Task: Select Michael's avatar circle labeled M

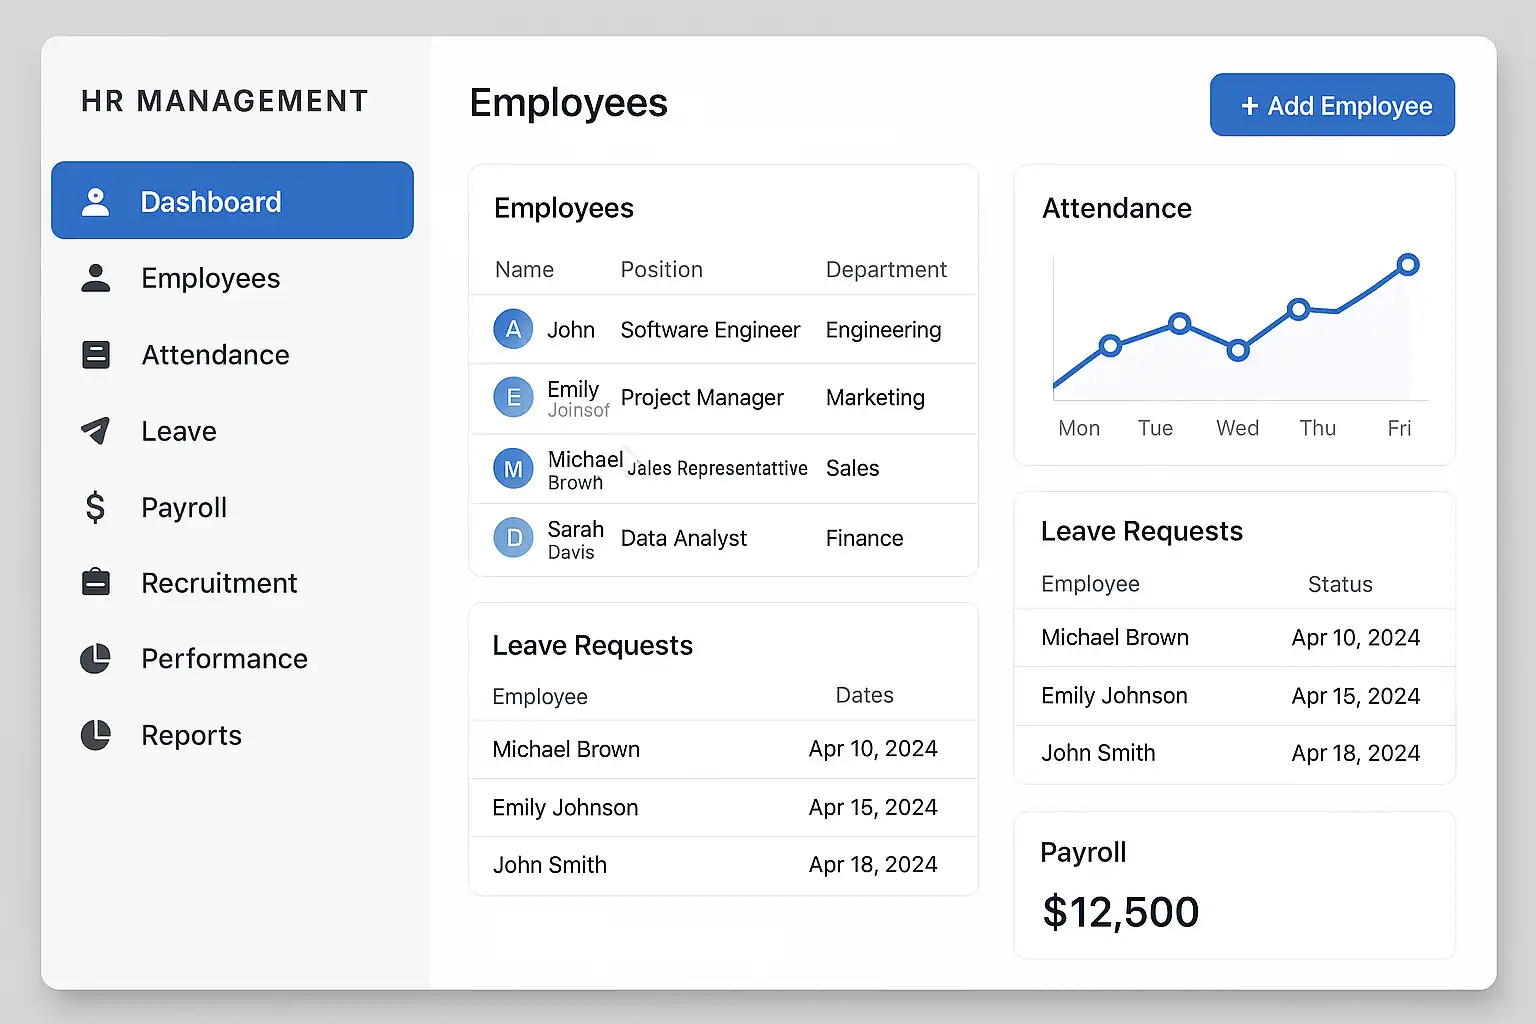Action: click(x=513, y=468)
